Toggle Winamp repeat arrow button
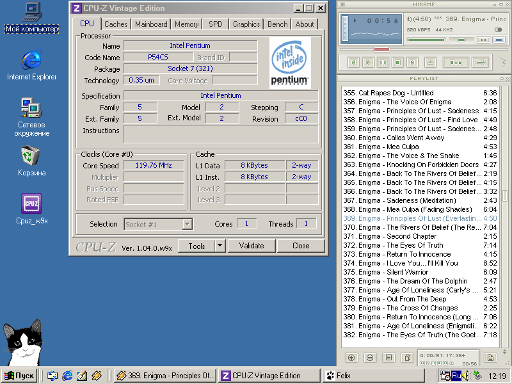 480,62
